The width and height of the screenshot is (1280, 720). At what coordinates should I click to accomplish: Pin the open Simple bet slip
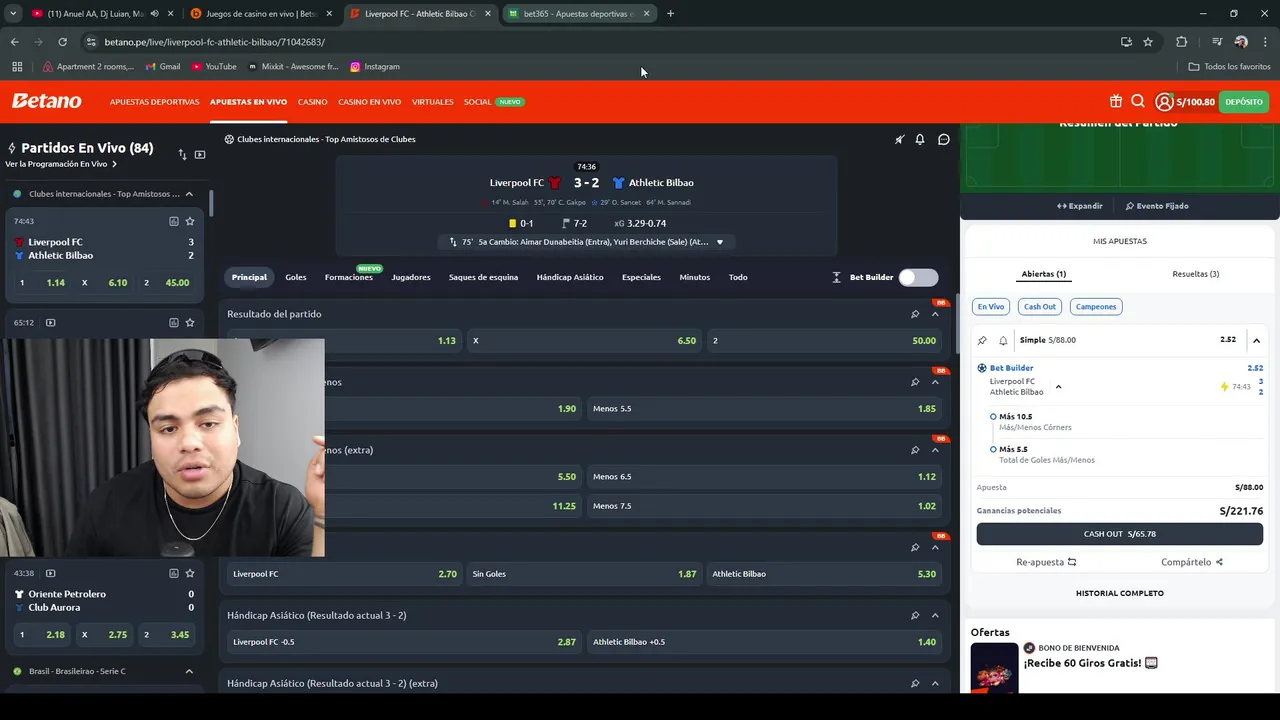pyautogui.click(x=982, y=340)
